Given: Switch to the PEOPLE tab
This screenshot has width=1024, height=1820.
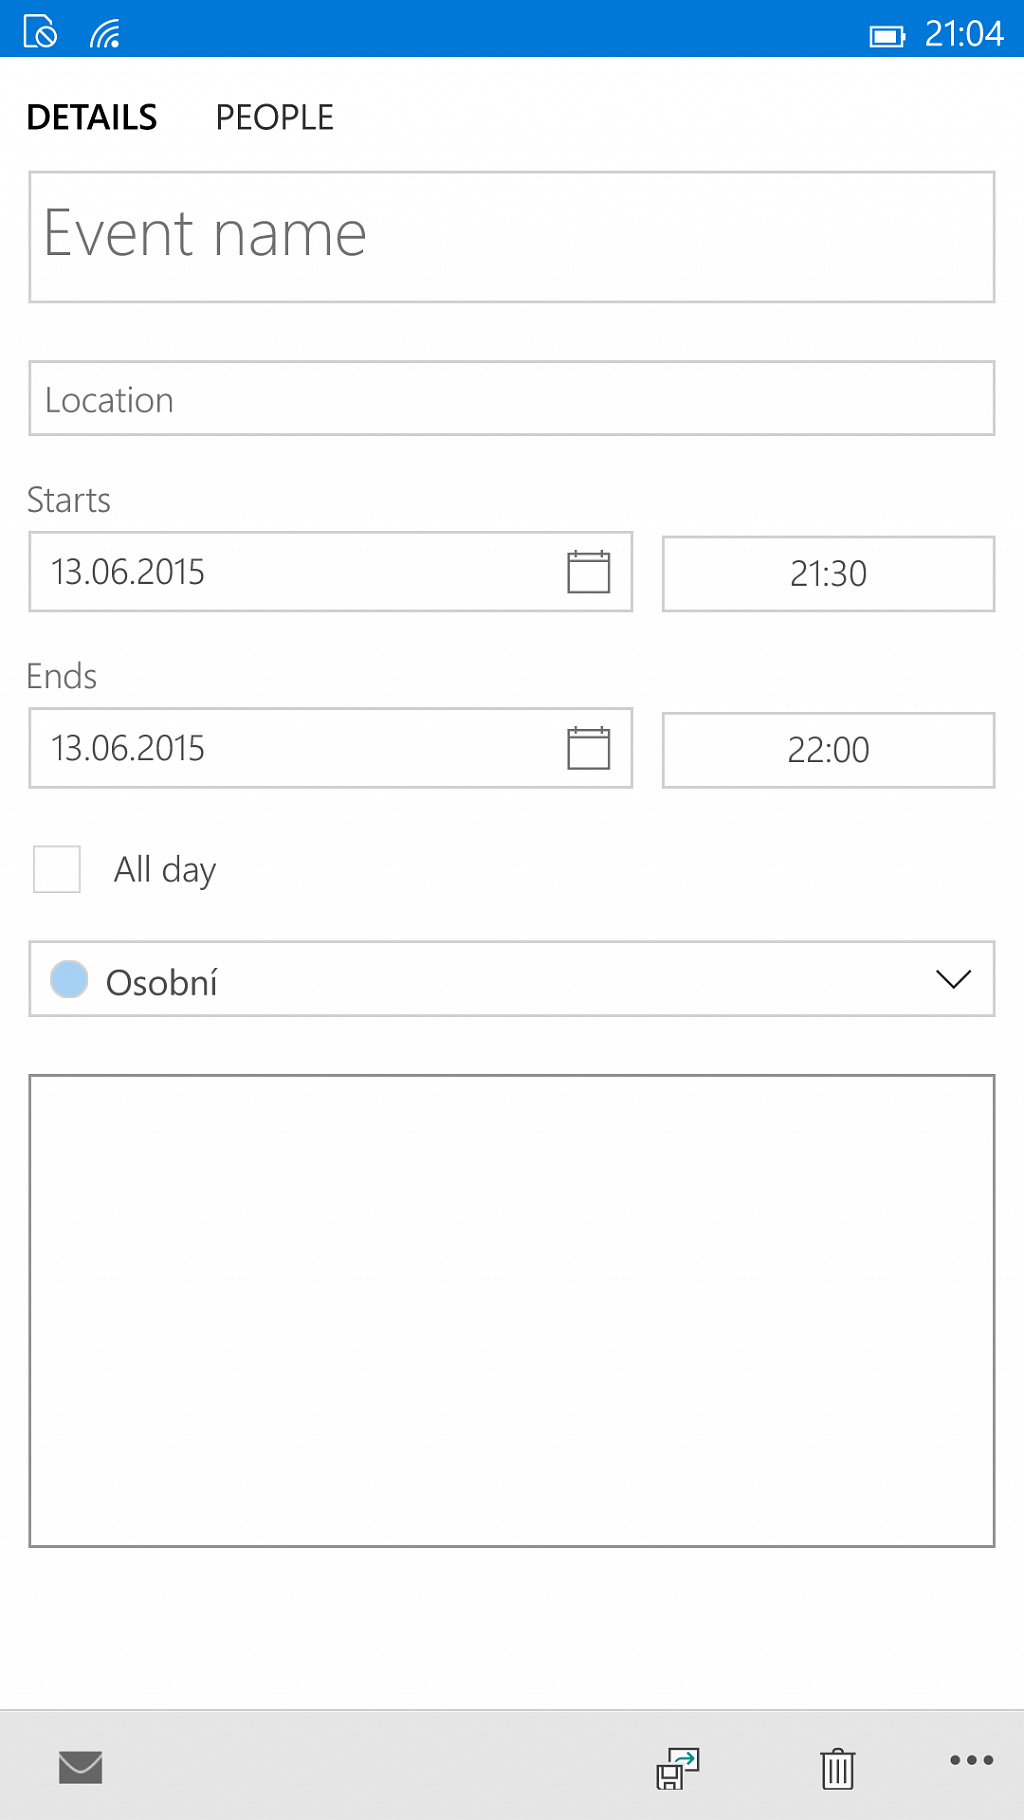Looking at the screenshot, I should [274, 118].
